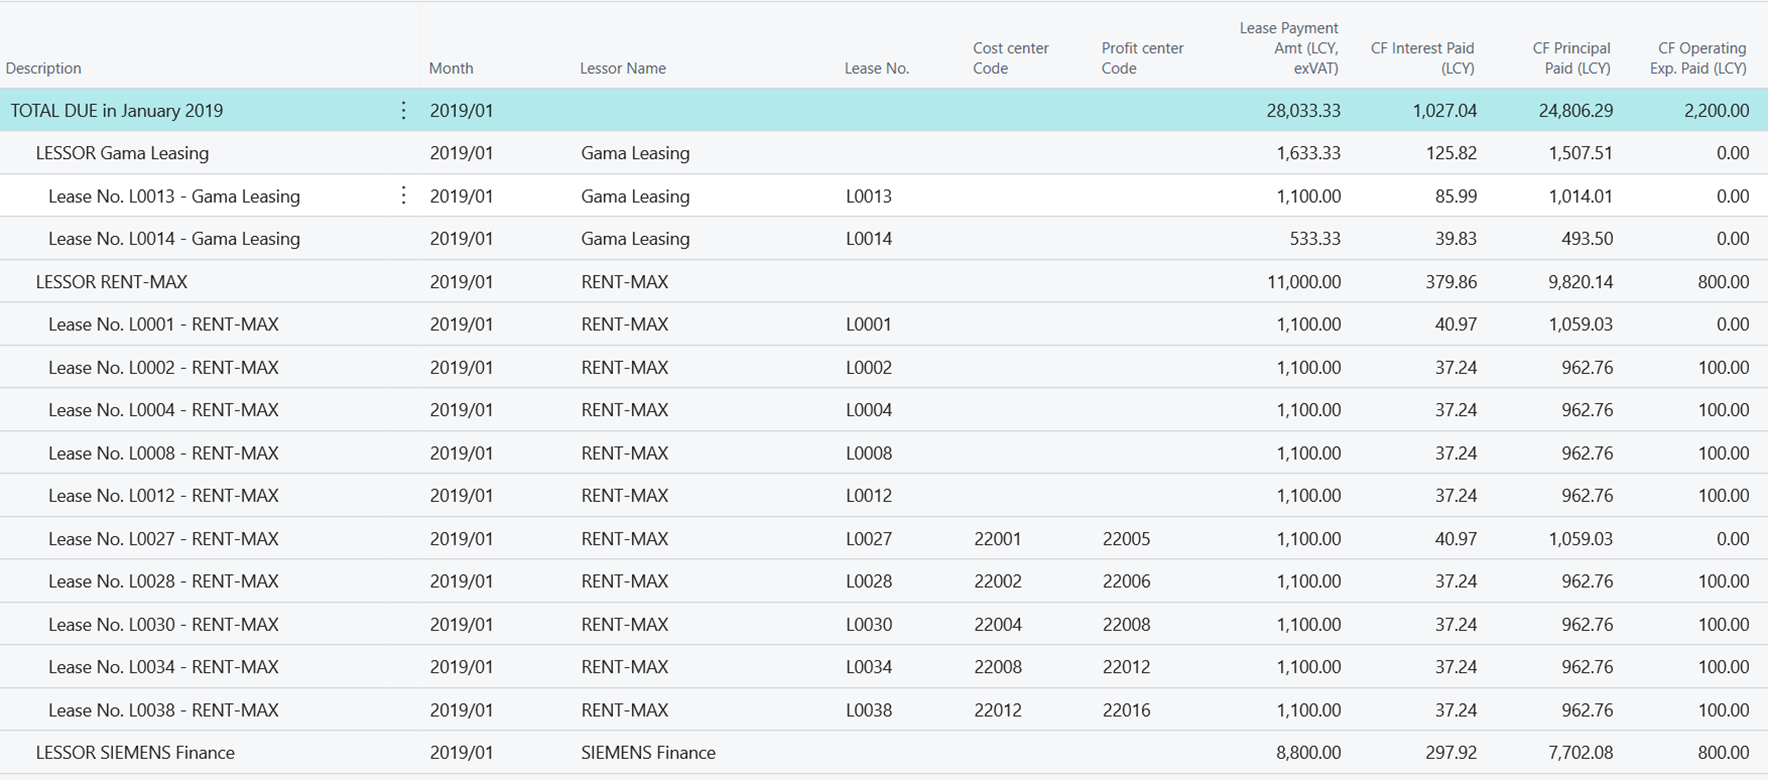Click profit center code 22012
The image size is (1768, 780).
tap(1126, 667)
